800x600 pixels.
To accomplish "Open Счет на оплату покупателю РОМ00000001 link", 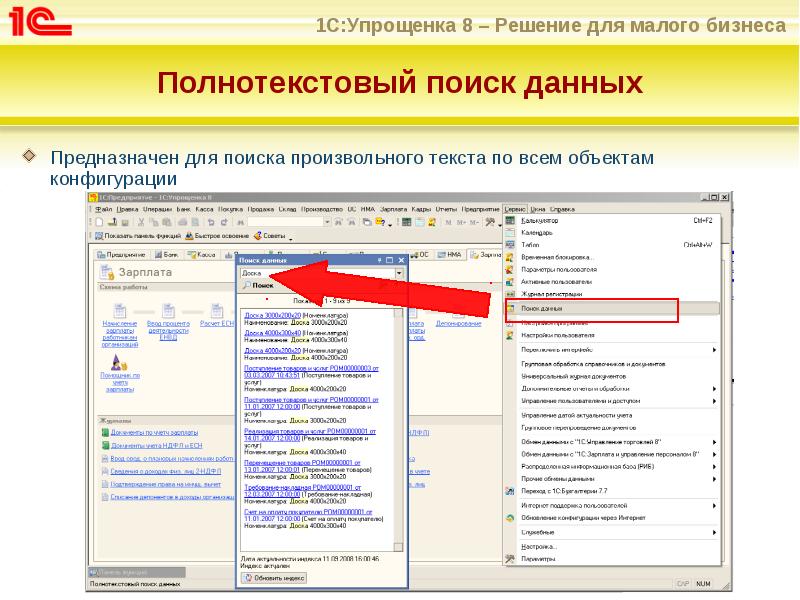I will [x=308, y=515].
